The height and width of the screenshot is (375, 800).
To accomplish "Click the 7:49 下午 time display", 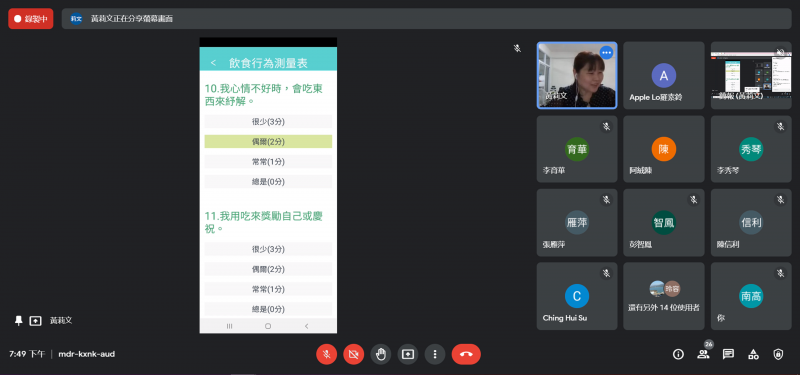I will 27,354.
